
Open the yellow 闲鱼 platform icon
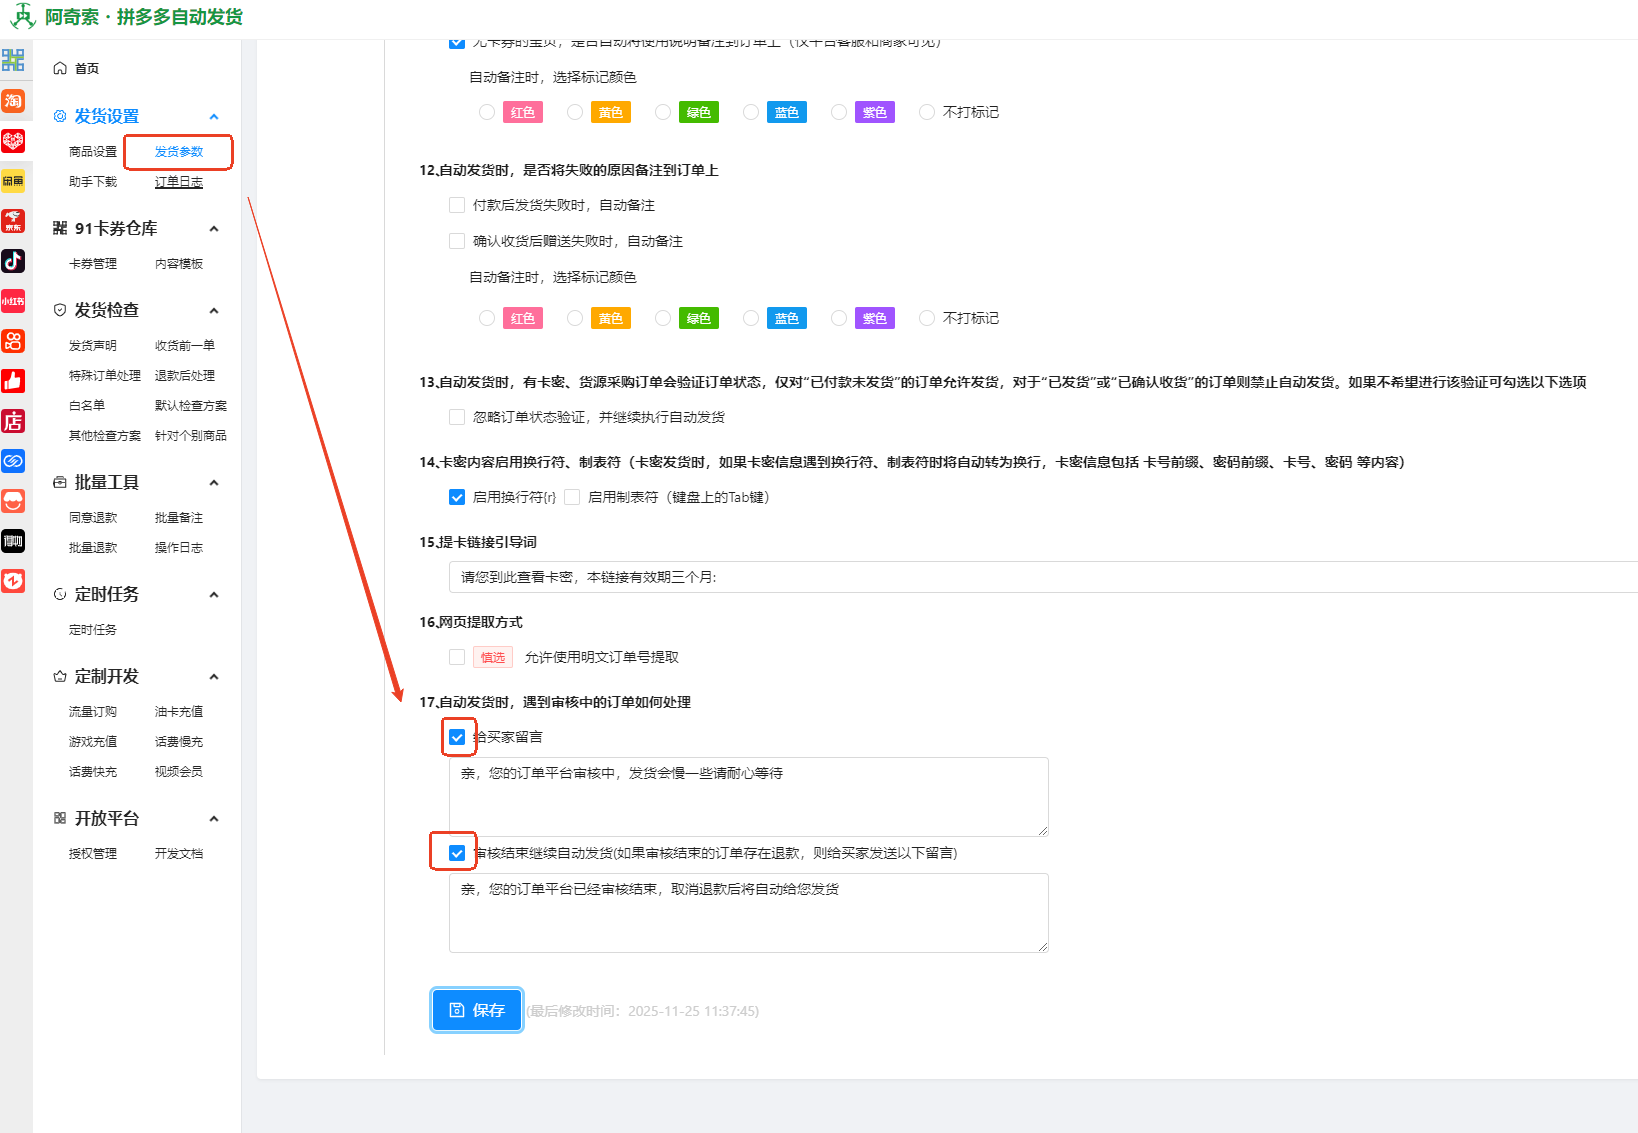(13, 181)
